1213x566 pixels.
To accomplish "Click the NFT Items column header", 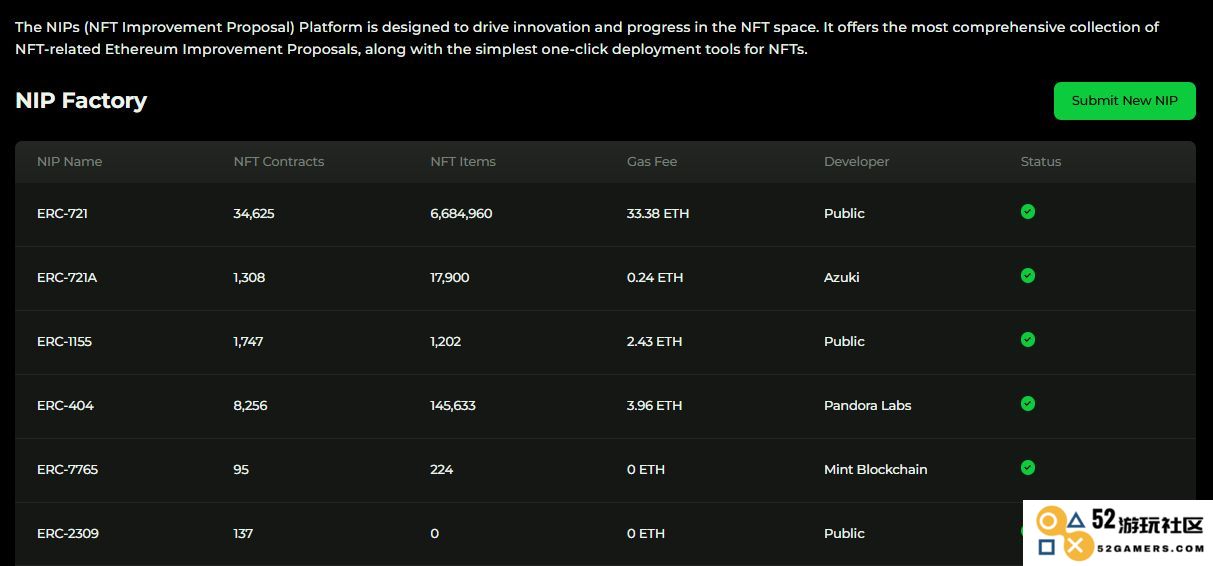I will coord(463,162).
